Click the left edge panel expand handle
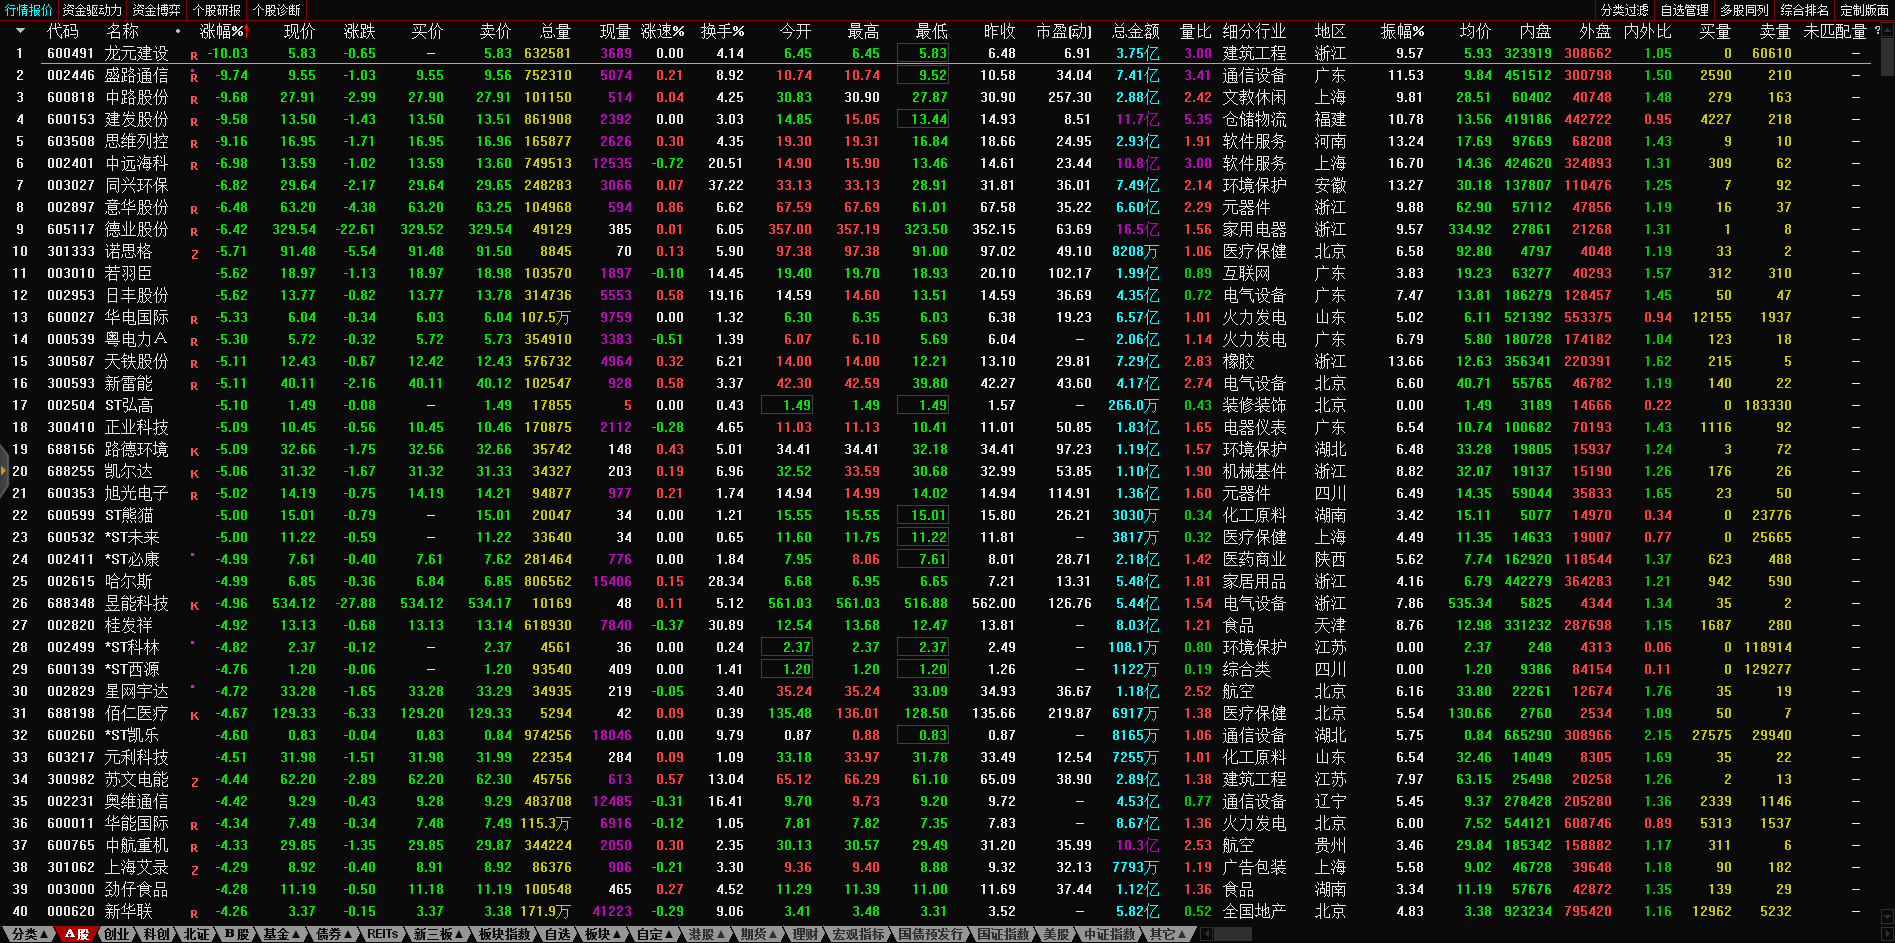Image resolution: width=1895 pixels, height=943 pixels. [x=4, y=481]
